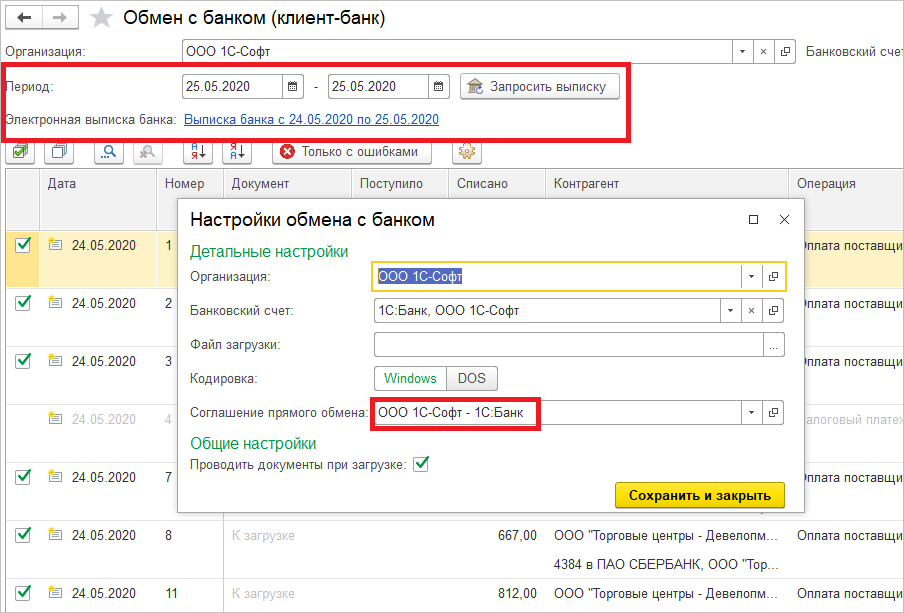Image resolution: width=904 pixels, height=613 pixels.
Task: Add page to favorites with star icon
Action: tap(101, 18)
